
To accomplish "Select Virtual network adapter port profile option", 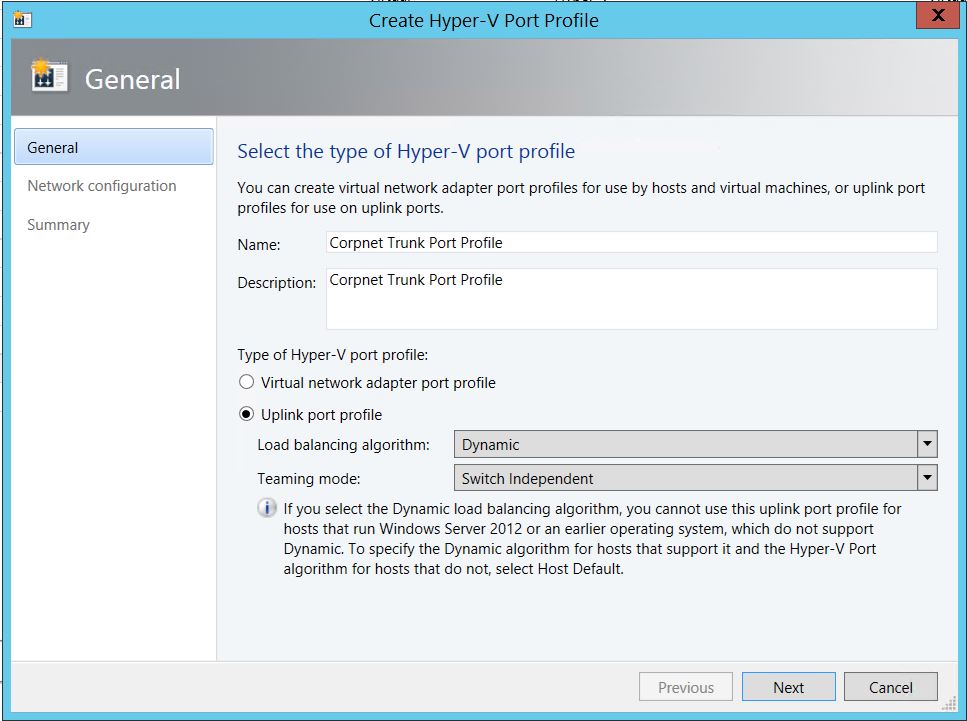I will point(247,382).
